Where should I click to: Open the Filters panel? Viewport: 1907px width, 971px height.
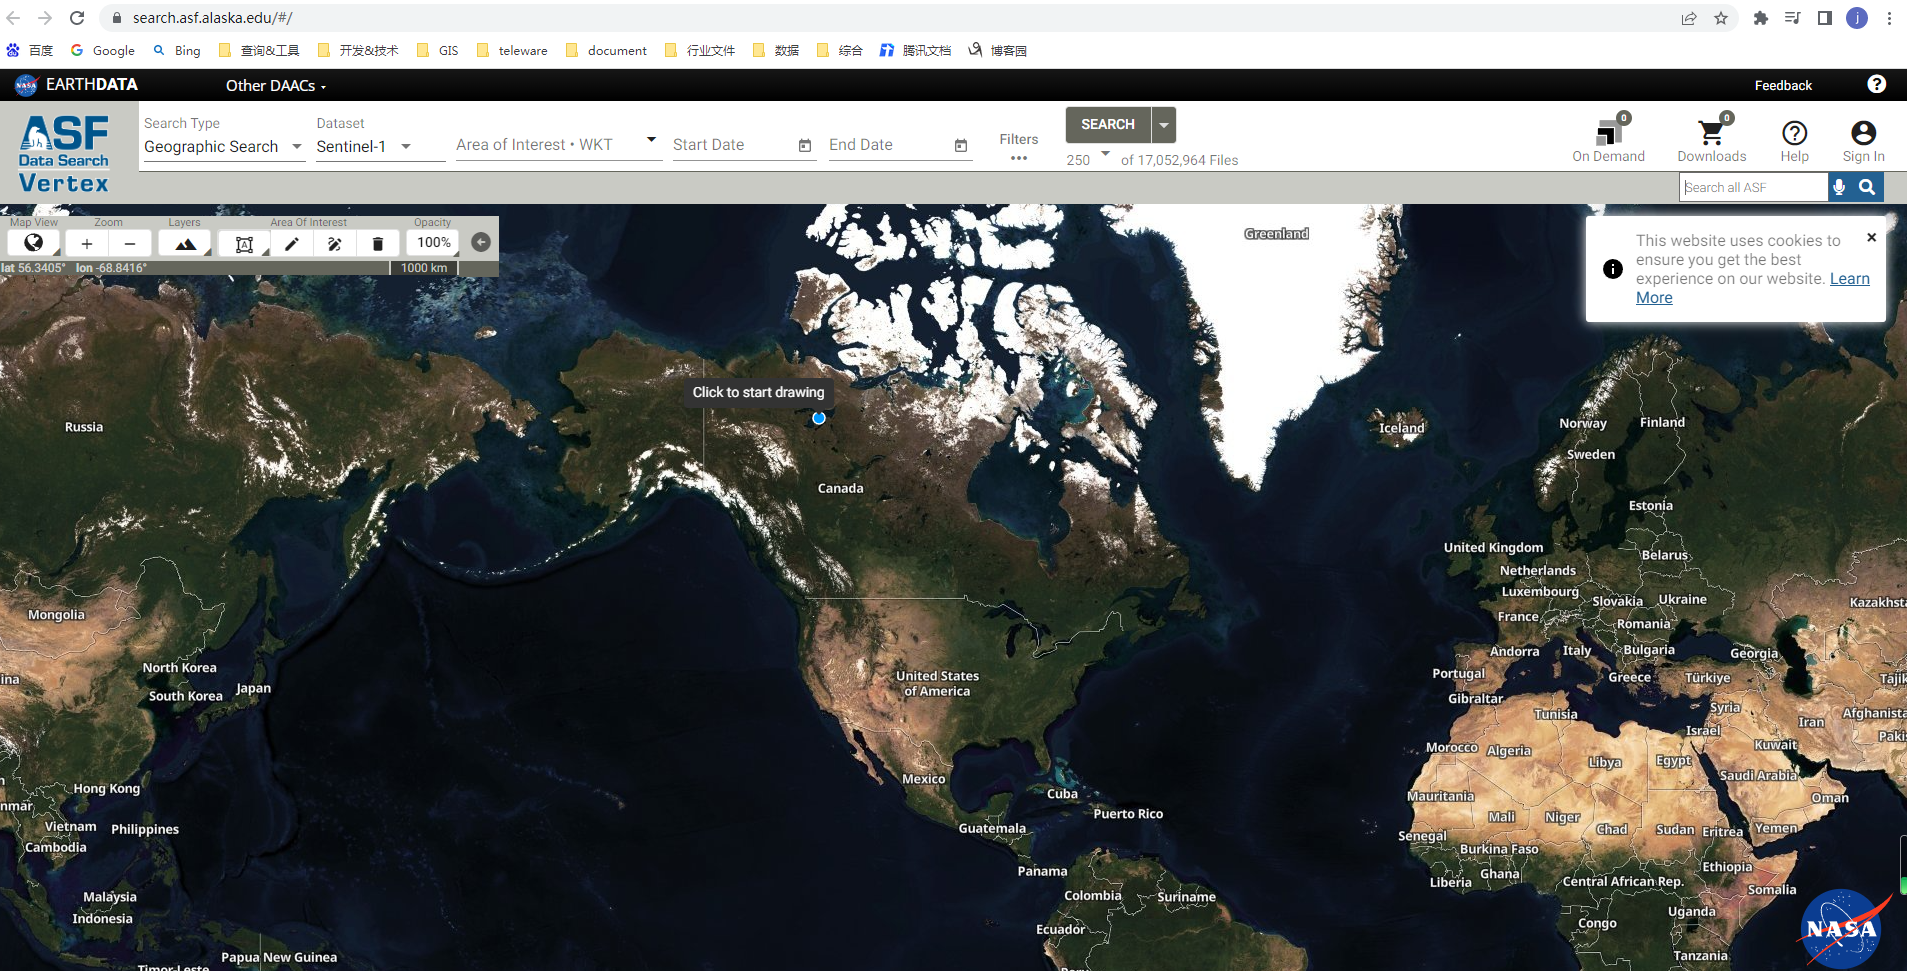1019,146
